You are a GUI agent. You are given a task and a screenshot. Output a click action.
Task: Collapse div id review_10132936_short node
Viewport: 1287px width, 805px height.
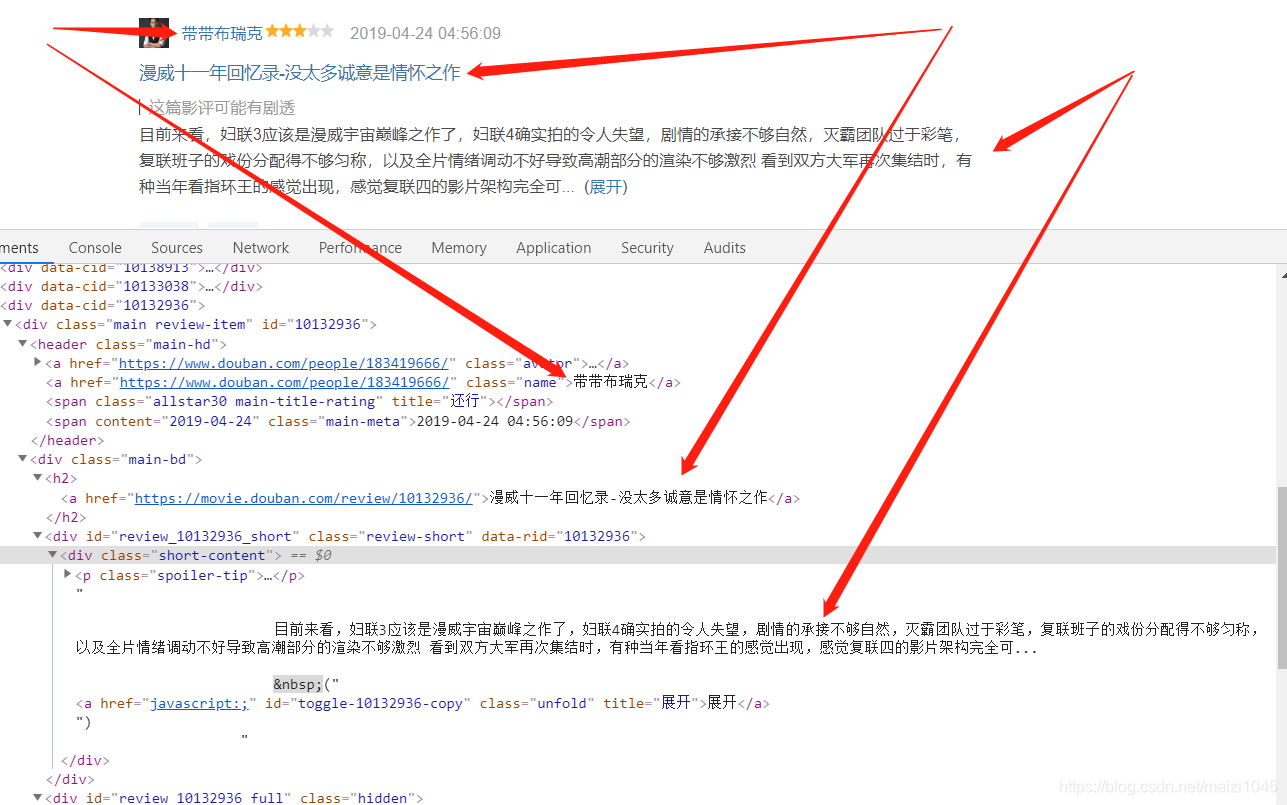point(38,536)
